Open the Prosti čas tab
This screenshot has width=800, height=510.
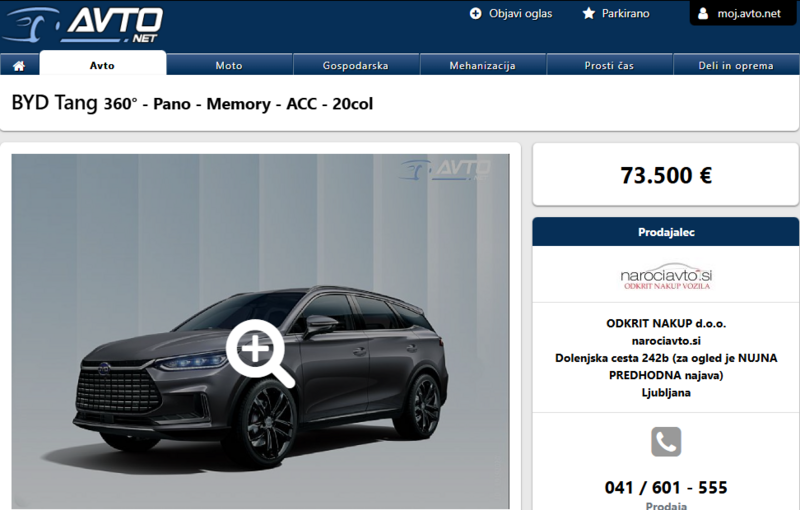pyautogui.click(x=609, y=65)
